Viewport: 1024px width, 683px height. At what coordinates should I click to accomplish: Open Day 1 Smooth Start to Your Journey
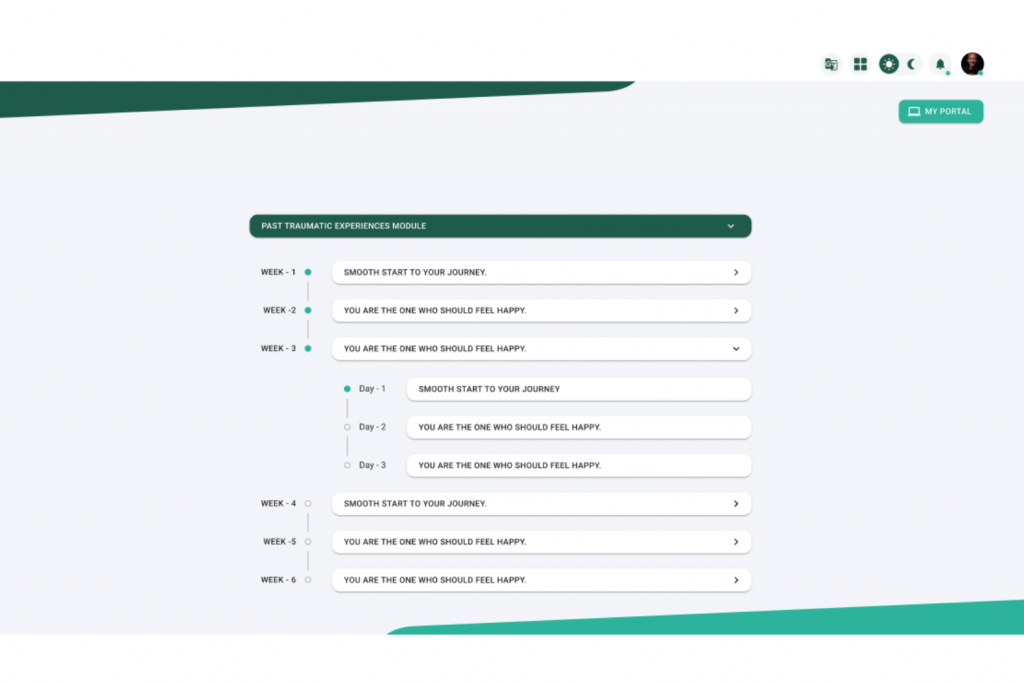tap(579, 389)
